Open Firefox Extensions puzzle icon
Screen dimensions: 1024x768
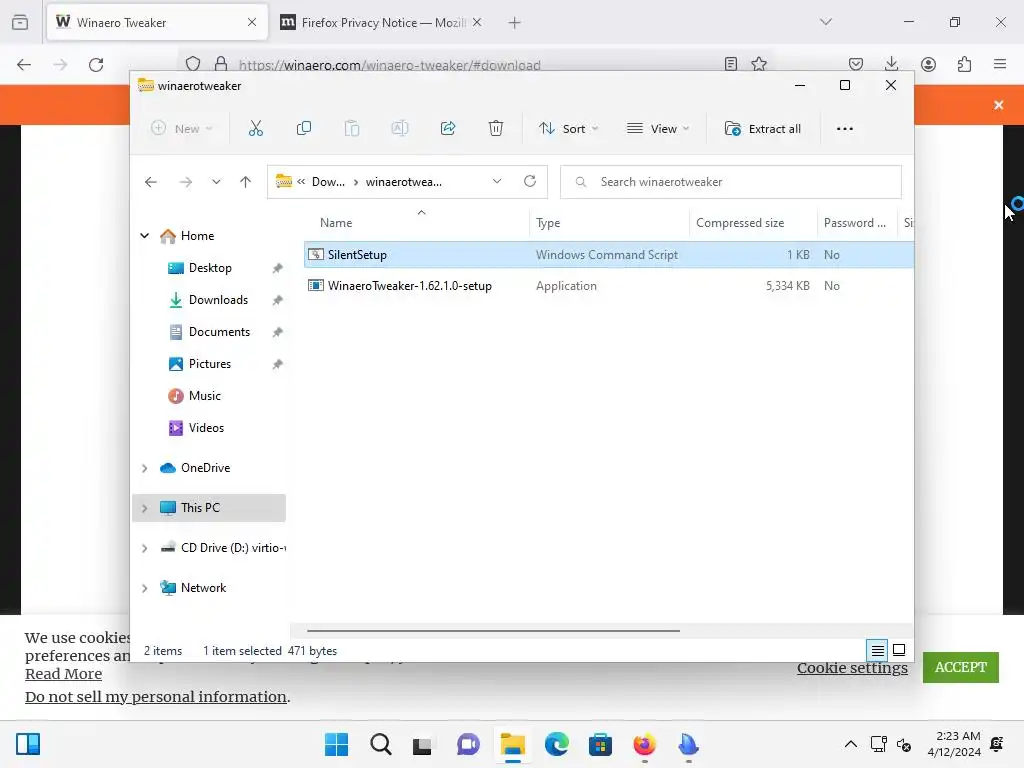(x=964, y=64)
